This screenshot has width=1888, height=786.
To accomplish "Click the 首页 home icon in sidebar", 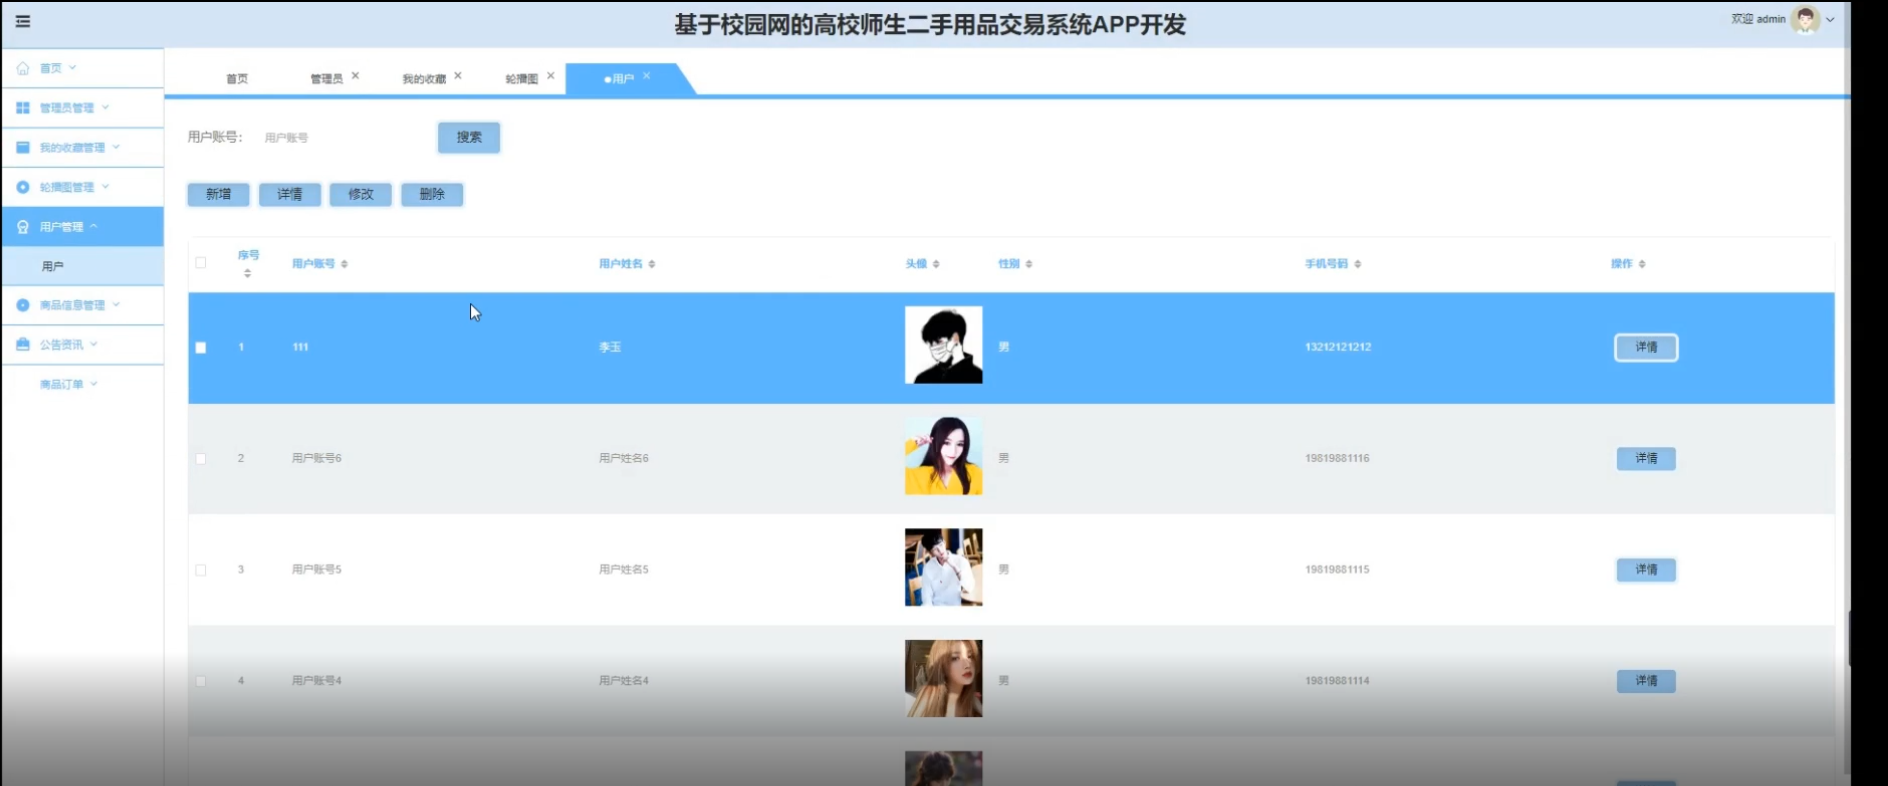I will 23,68.
